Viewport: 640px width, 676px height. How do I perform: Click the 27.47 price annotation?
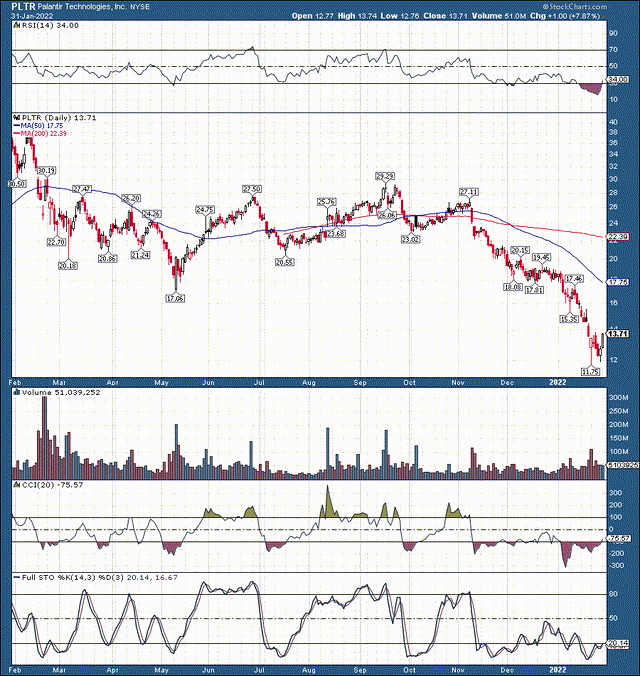(82, 189)
